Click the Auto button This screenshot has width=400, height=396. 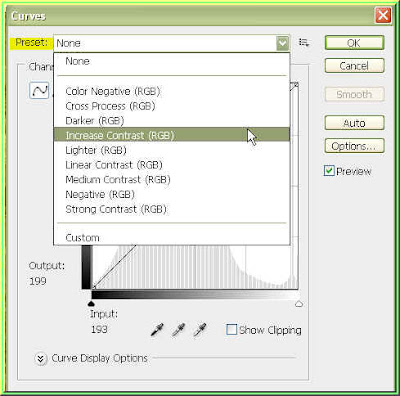point(354,123)
